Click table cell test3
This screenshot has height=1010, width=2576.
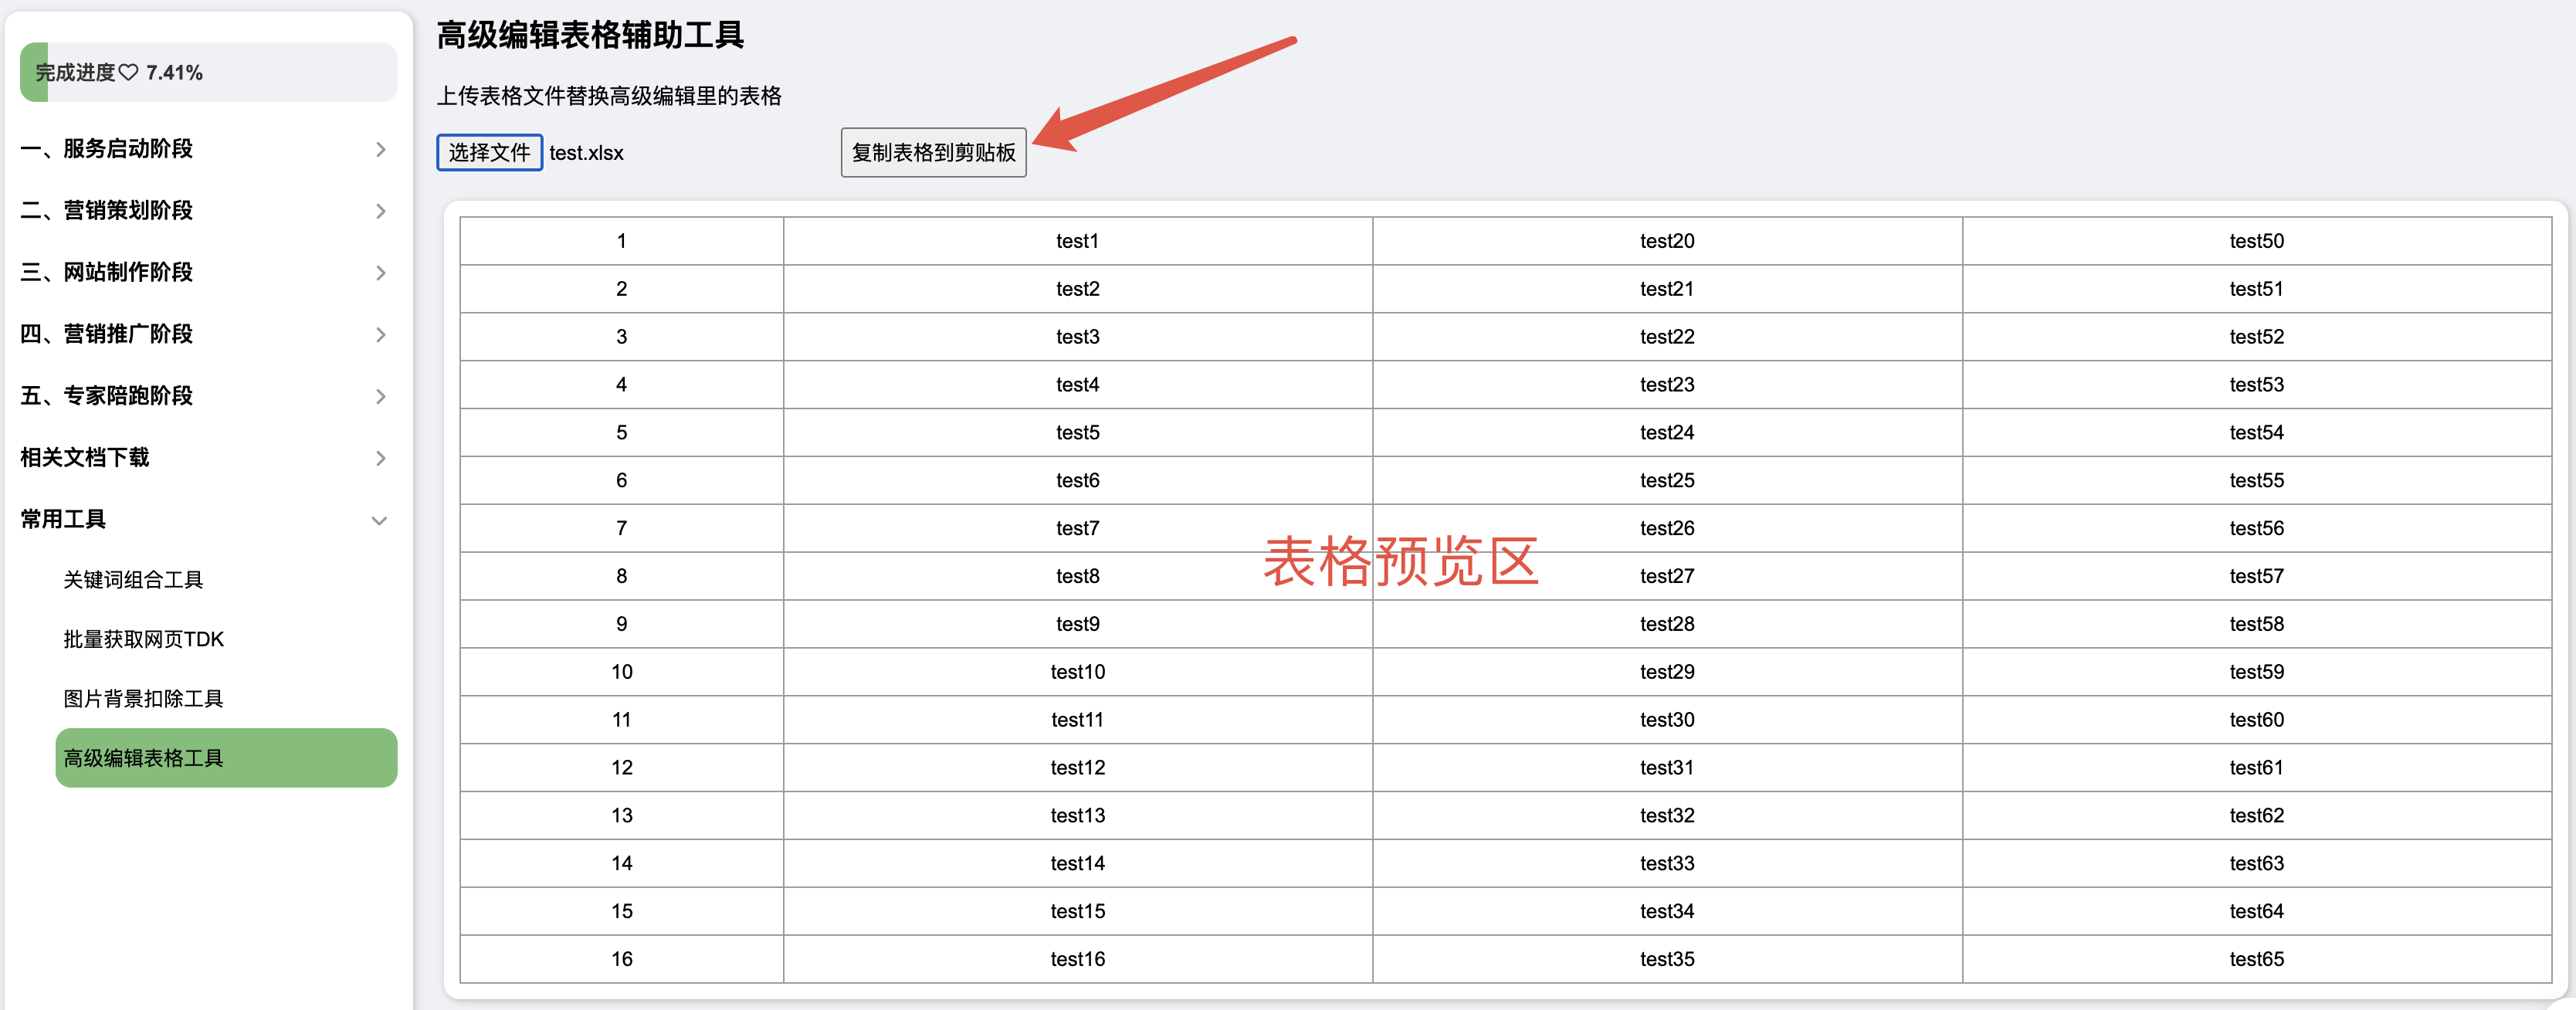pyautogui.click(x=1078, y=337)
